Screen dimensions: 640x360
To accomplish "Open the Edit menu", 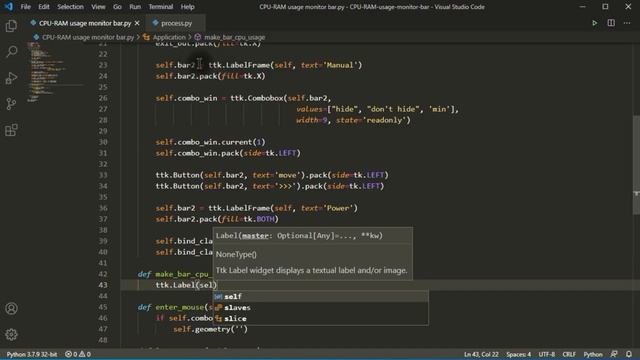I will (44, 7).
